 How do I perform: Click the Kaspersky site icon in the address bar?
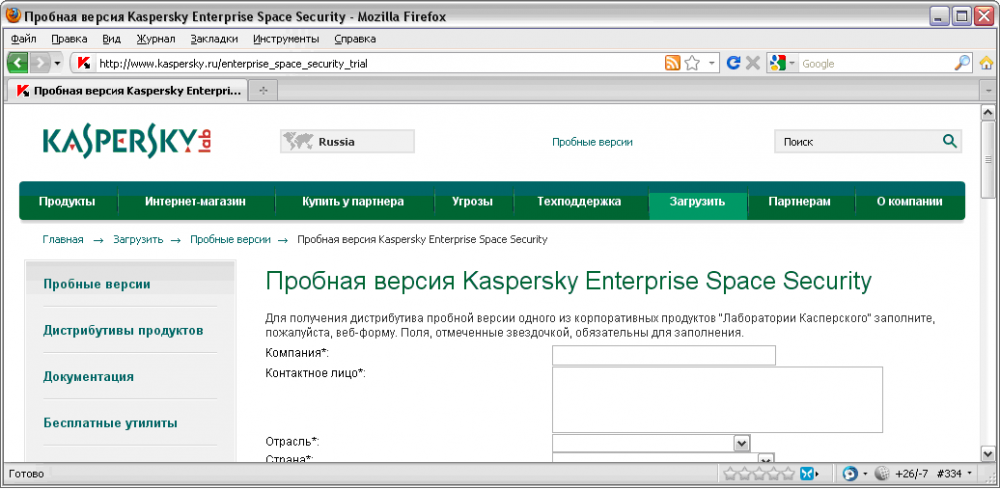point(83,63)
